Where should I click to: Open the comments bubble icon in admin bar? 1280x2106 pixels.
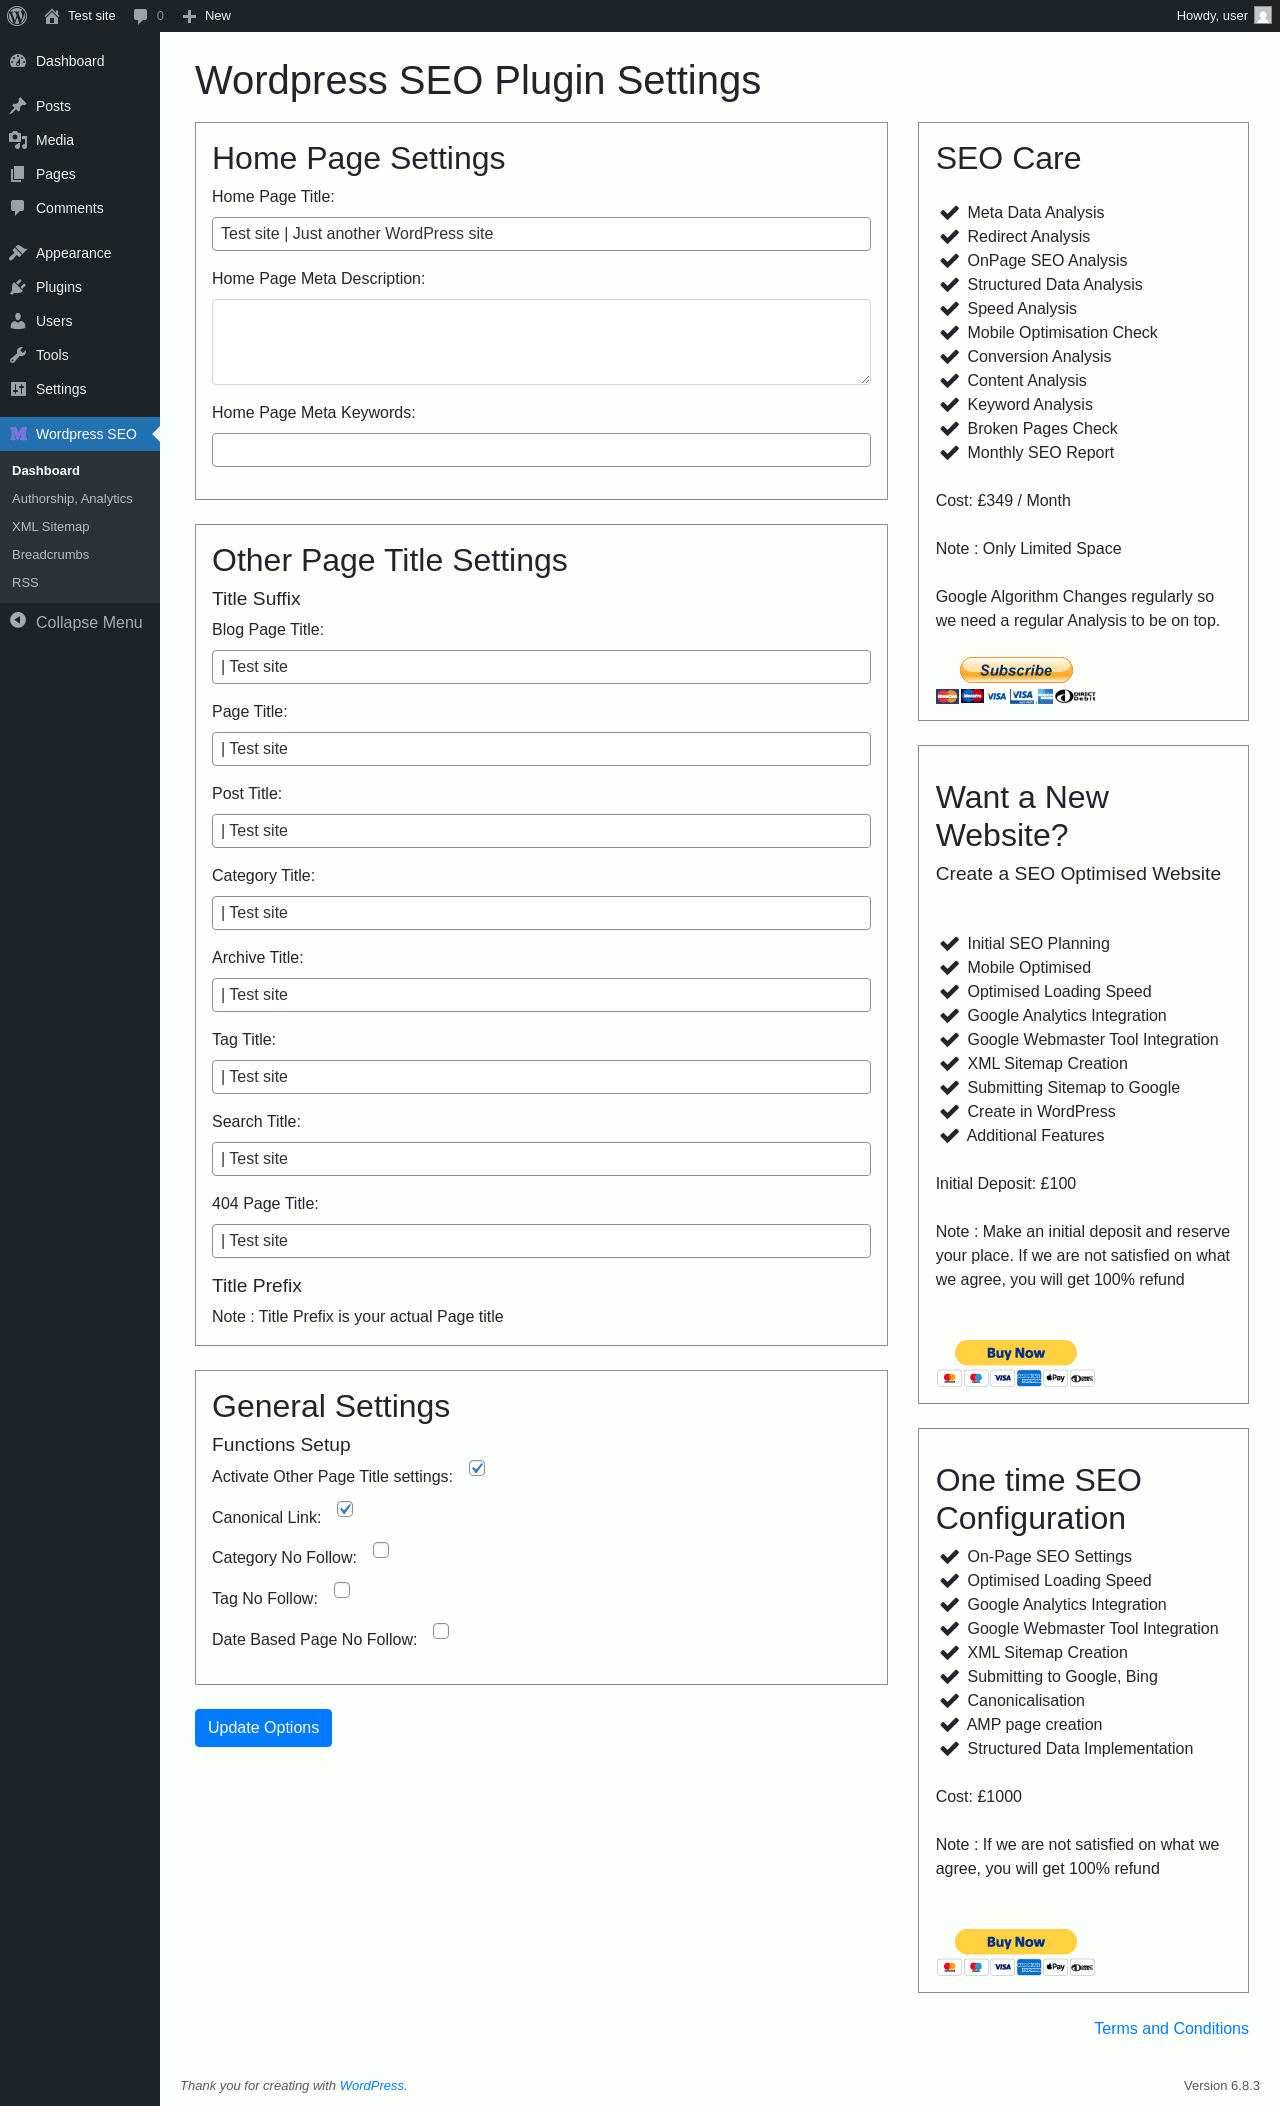click(141, 16)
